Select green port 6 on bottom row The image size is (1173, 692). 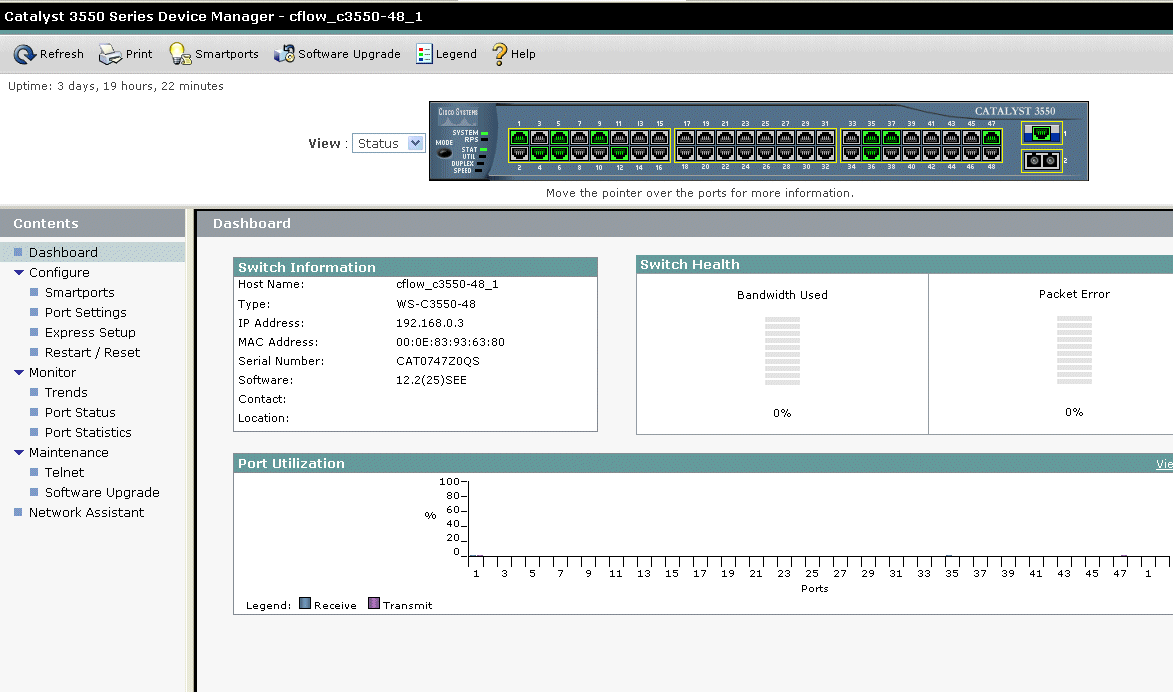point(559,153)
